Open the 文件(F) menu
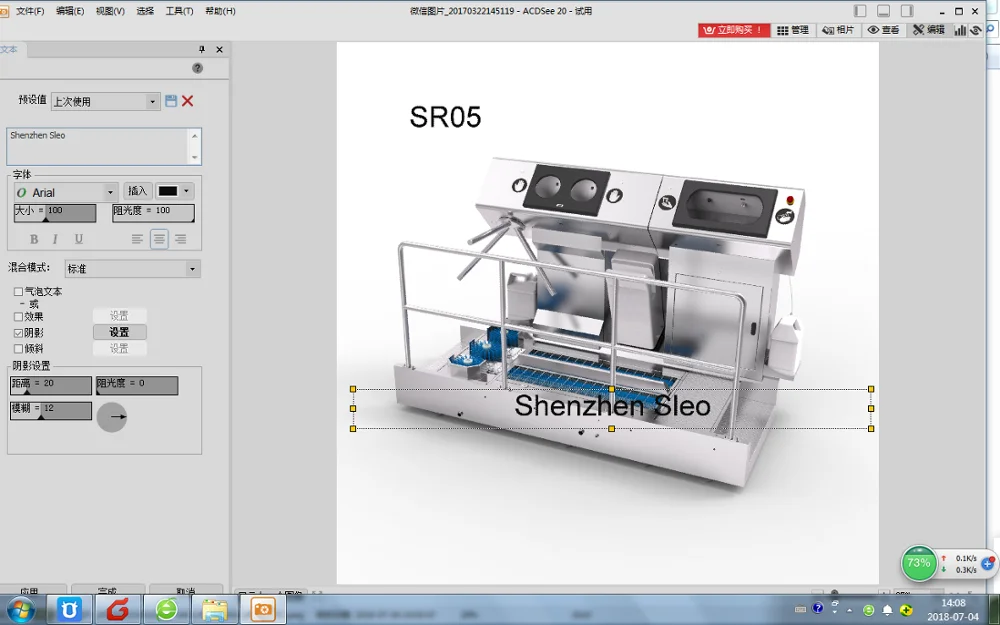The image size is (1000, 625). 30,11
